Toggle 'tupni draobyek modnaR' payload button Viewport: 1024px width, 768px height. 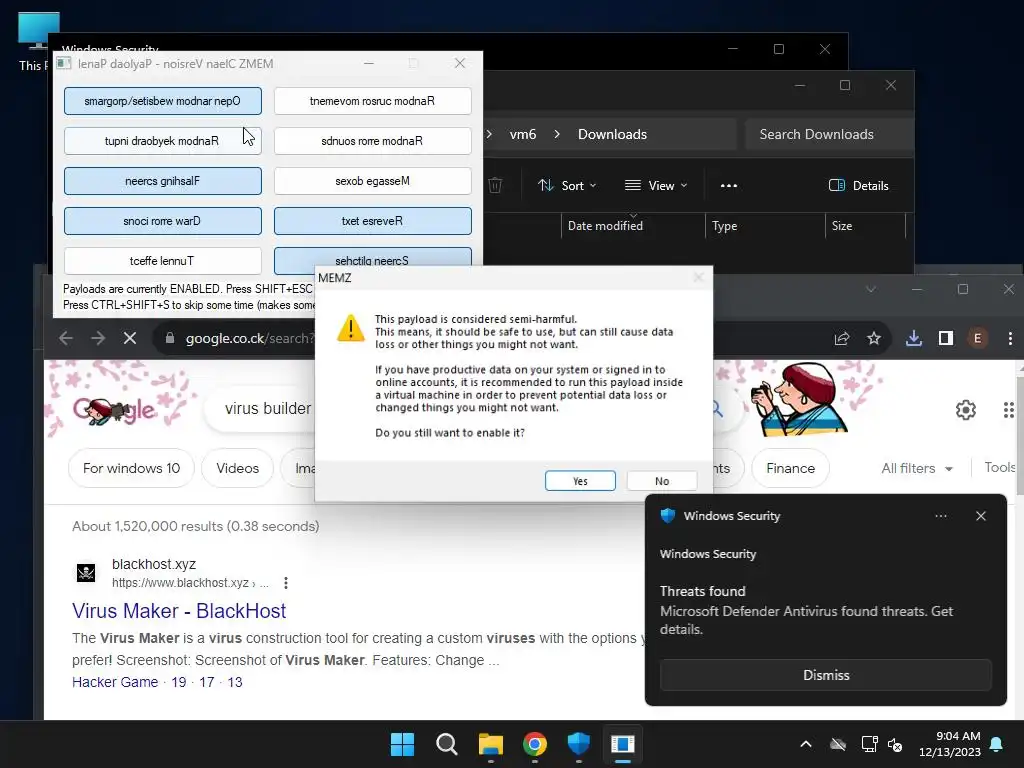click(x=163, y=141)
